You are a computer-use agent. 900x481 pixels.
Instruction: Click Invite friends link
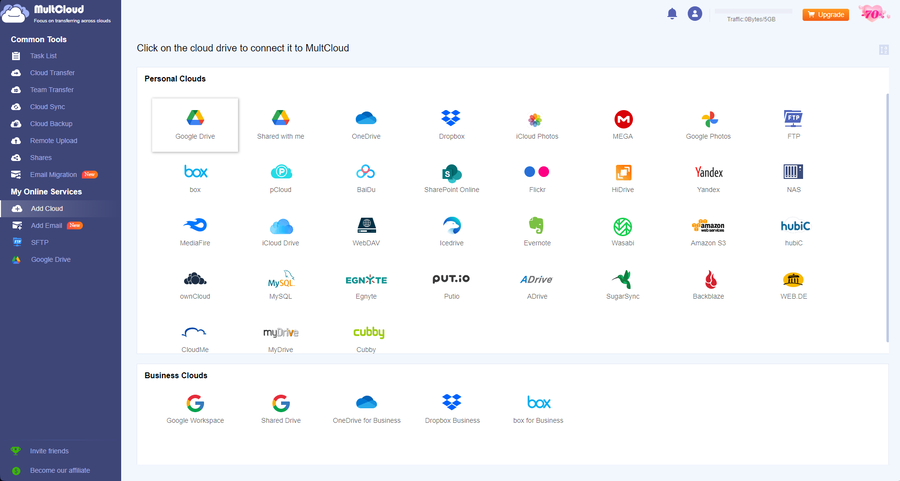(49, 451)
